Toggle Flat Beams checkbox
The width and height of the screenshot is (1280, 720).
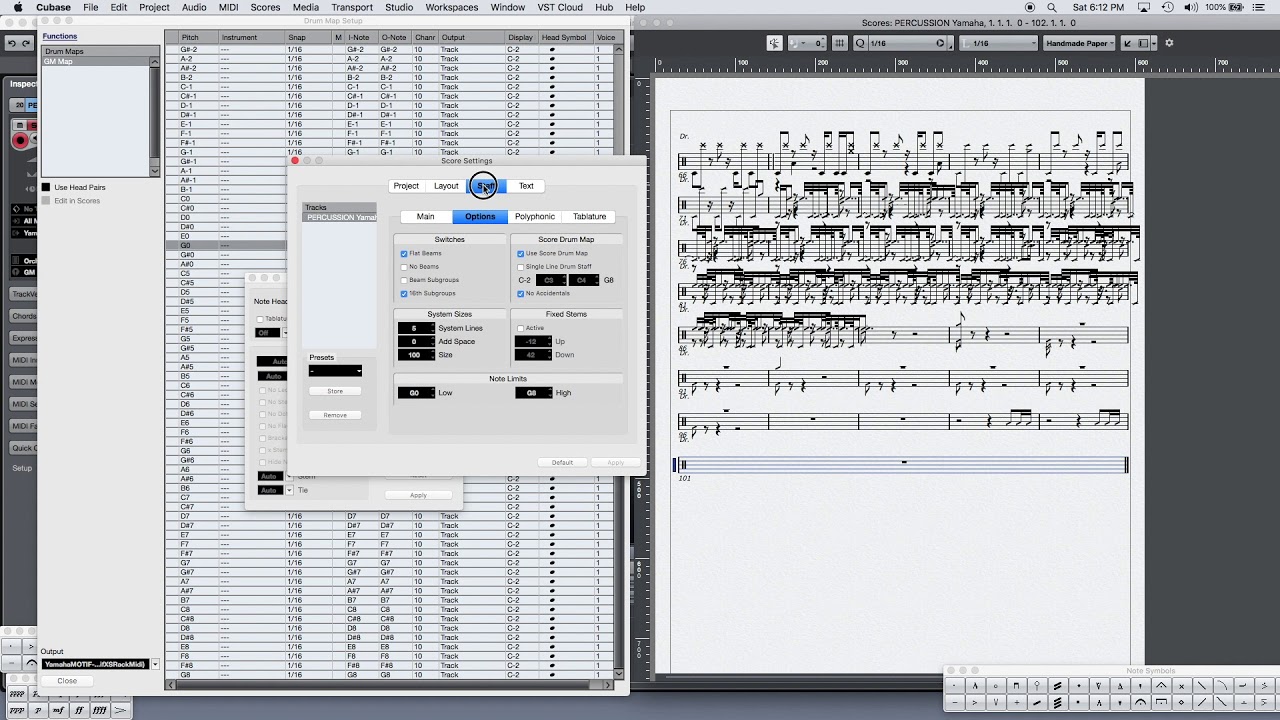(404, 254)
